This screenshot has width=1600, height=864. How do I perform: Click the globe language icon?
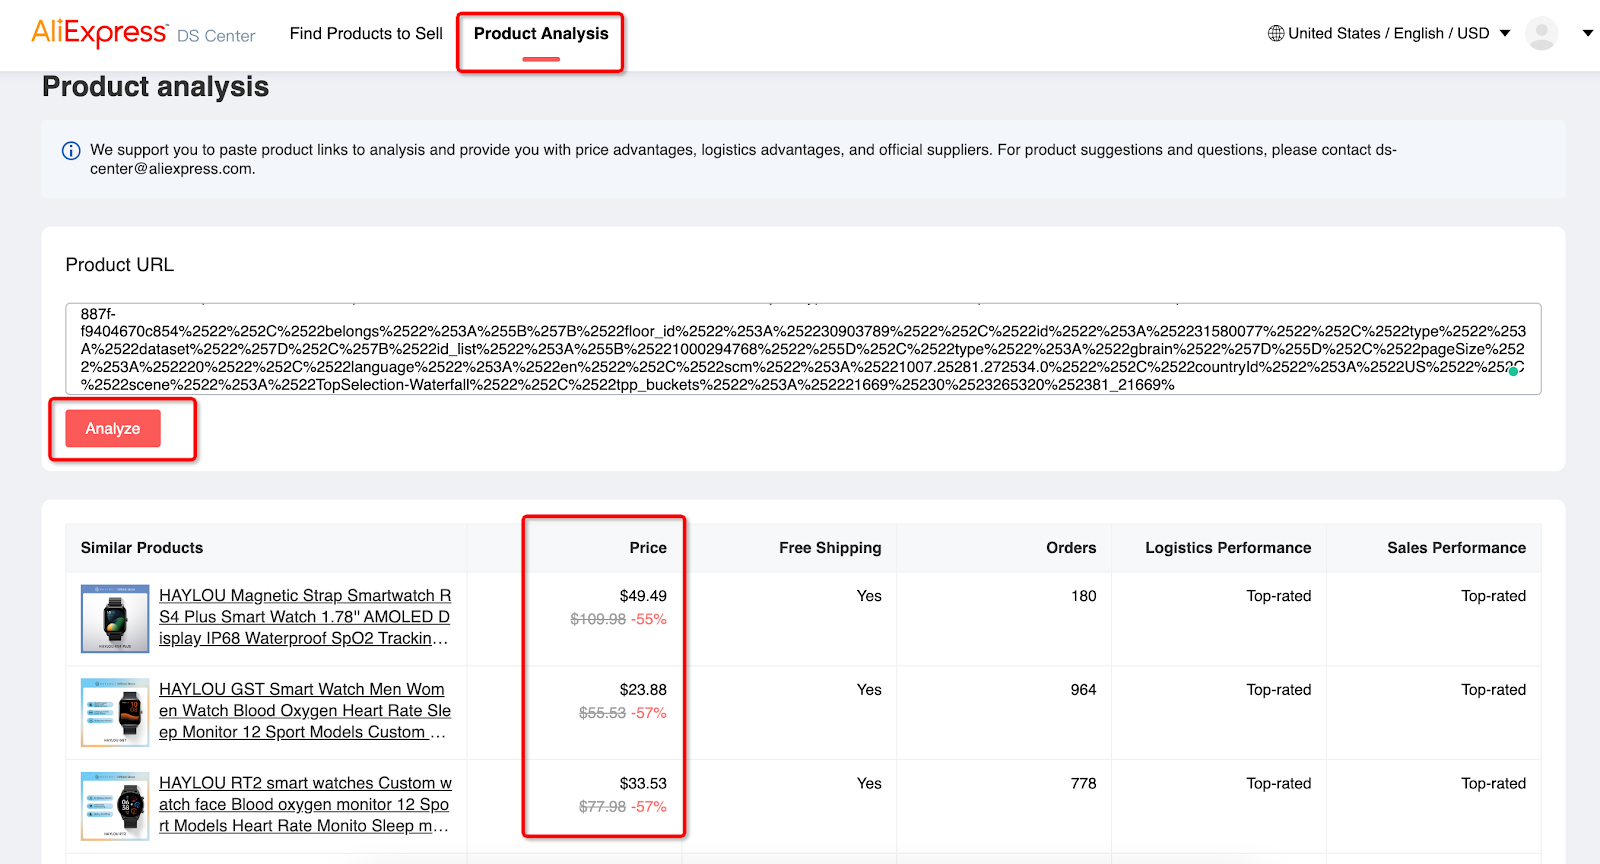point(1276,33)
